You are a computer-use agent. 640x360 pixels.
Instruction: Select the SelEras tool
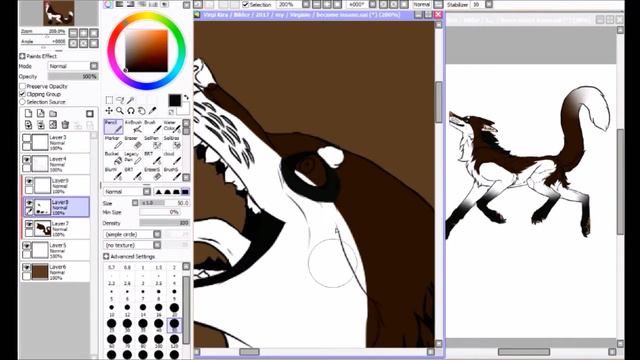pyautogui.click(x=172, y=143)
